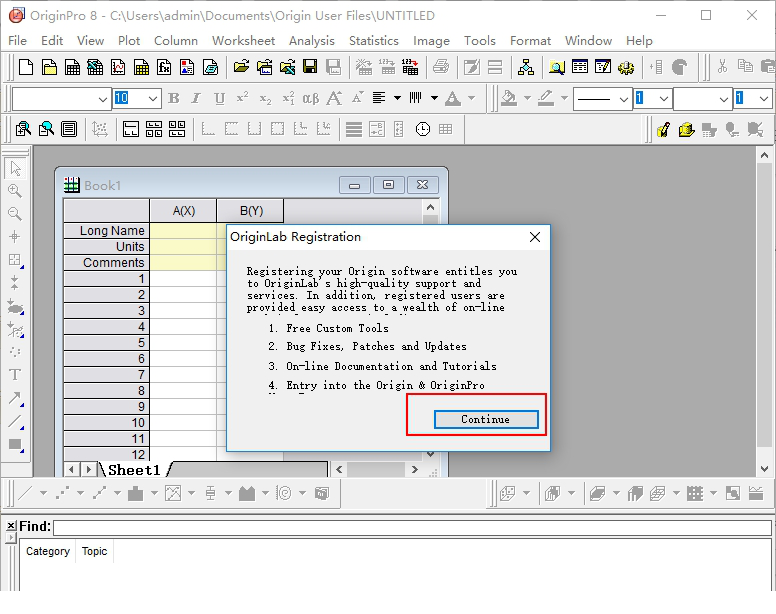Click the Column chart plot button
Viewport: 776px width, 614px height.
point(136,493)
